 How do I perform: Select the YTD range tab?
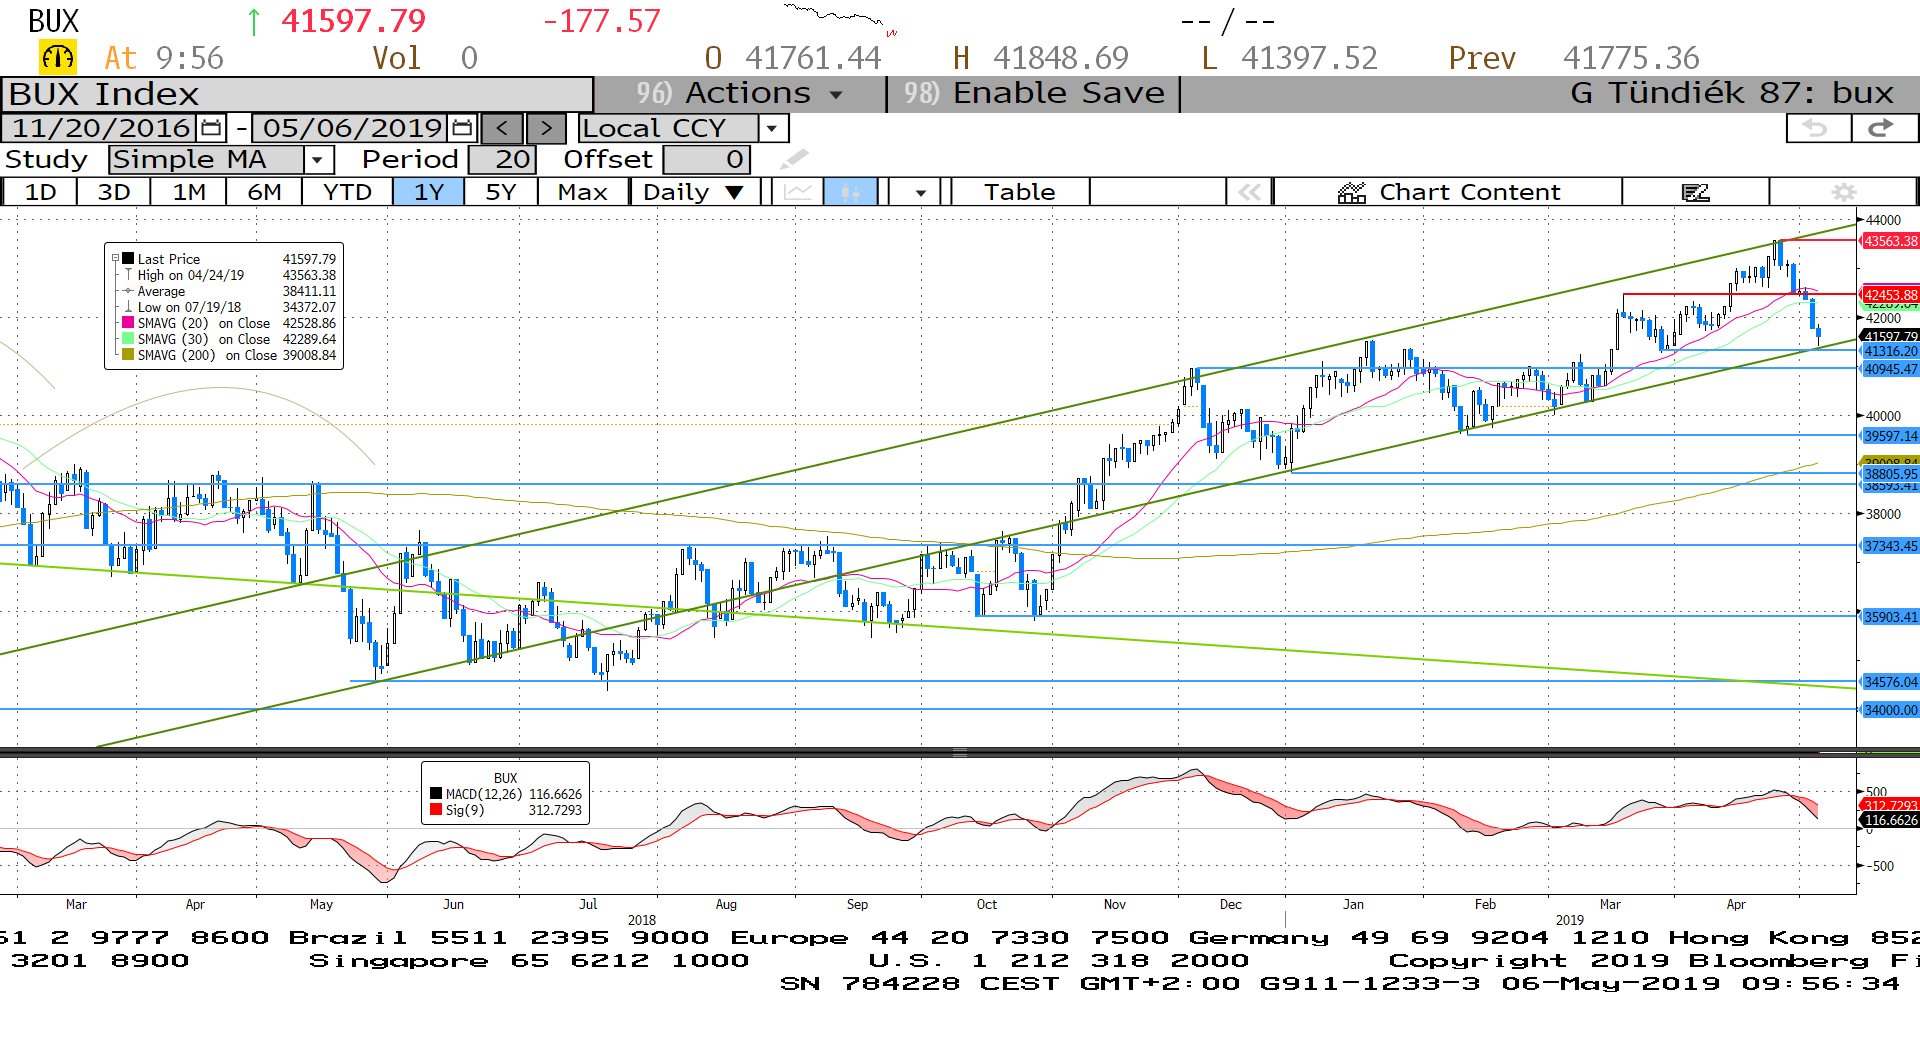point(347,192)
